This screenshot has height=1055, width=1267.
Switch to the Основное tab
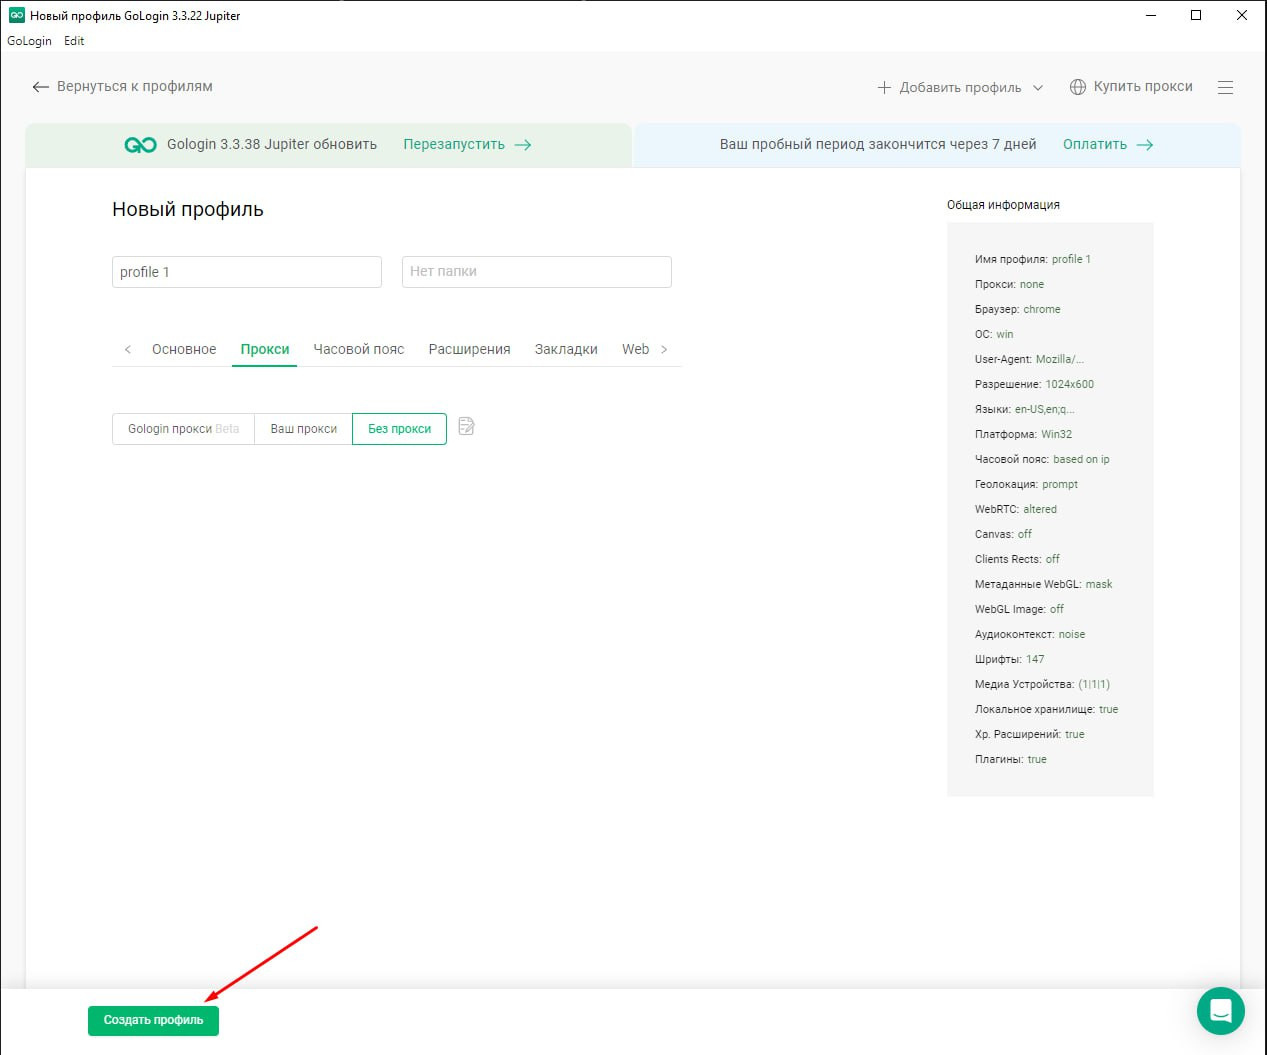[184, 349]
